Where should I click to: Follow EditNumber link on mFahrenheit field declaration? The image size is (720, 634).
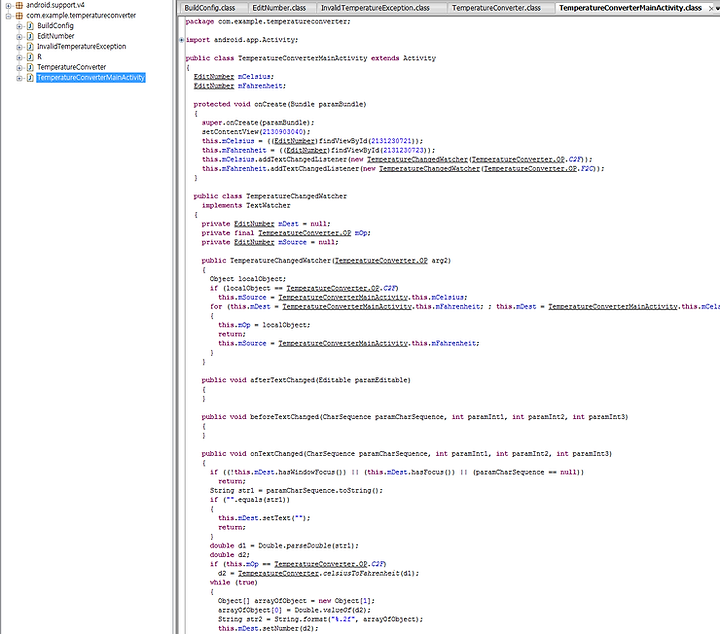pyautogui.click(x=214, y=86)
